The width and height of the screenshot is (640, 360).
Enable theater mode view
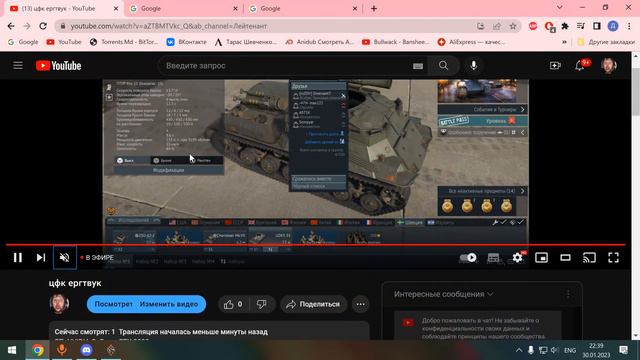(565, 258)
